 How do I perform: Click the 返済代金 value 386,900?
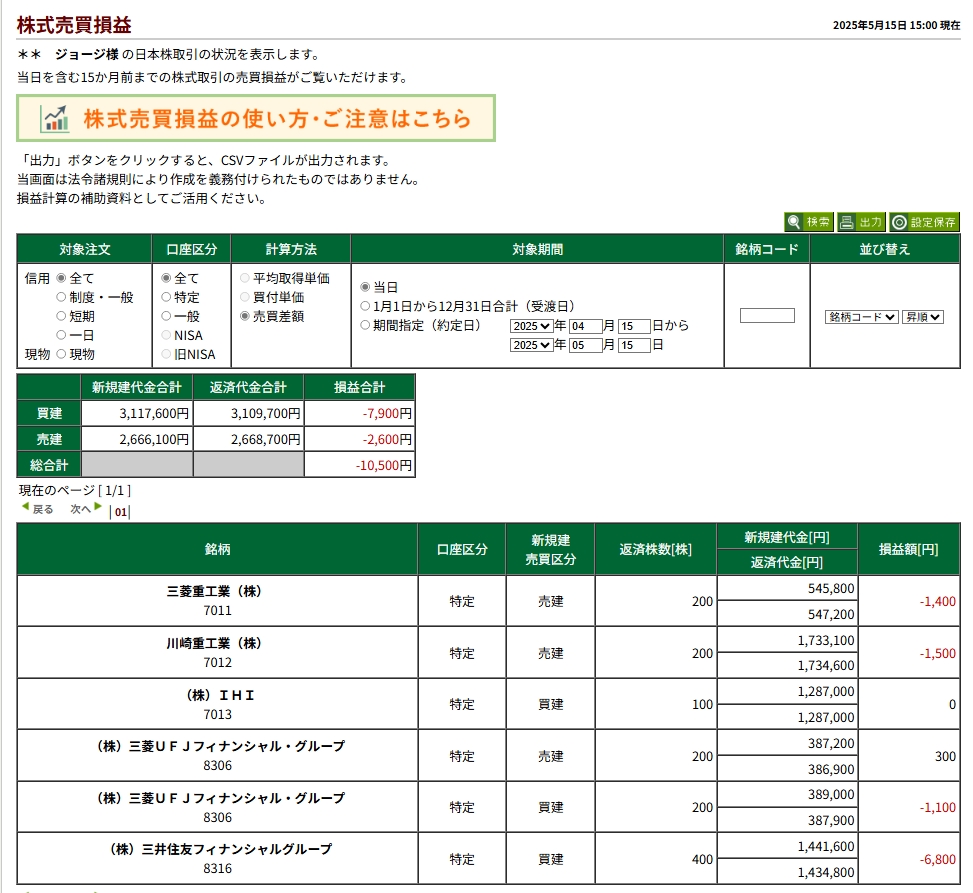831,770
